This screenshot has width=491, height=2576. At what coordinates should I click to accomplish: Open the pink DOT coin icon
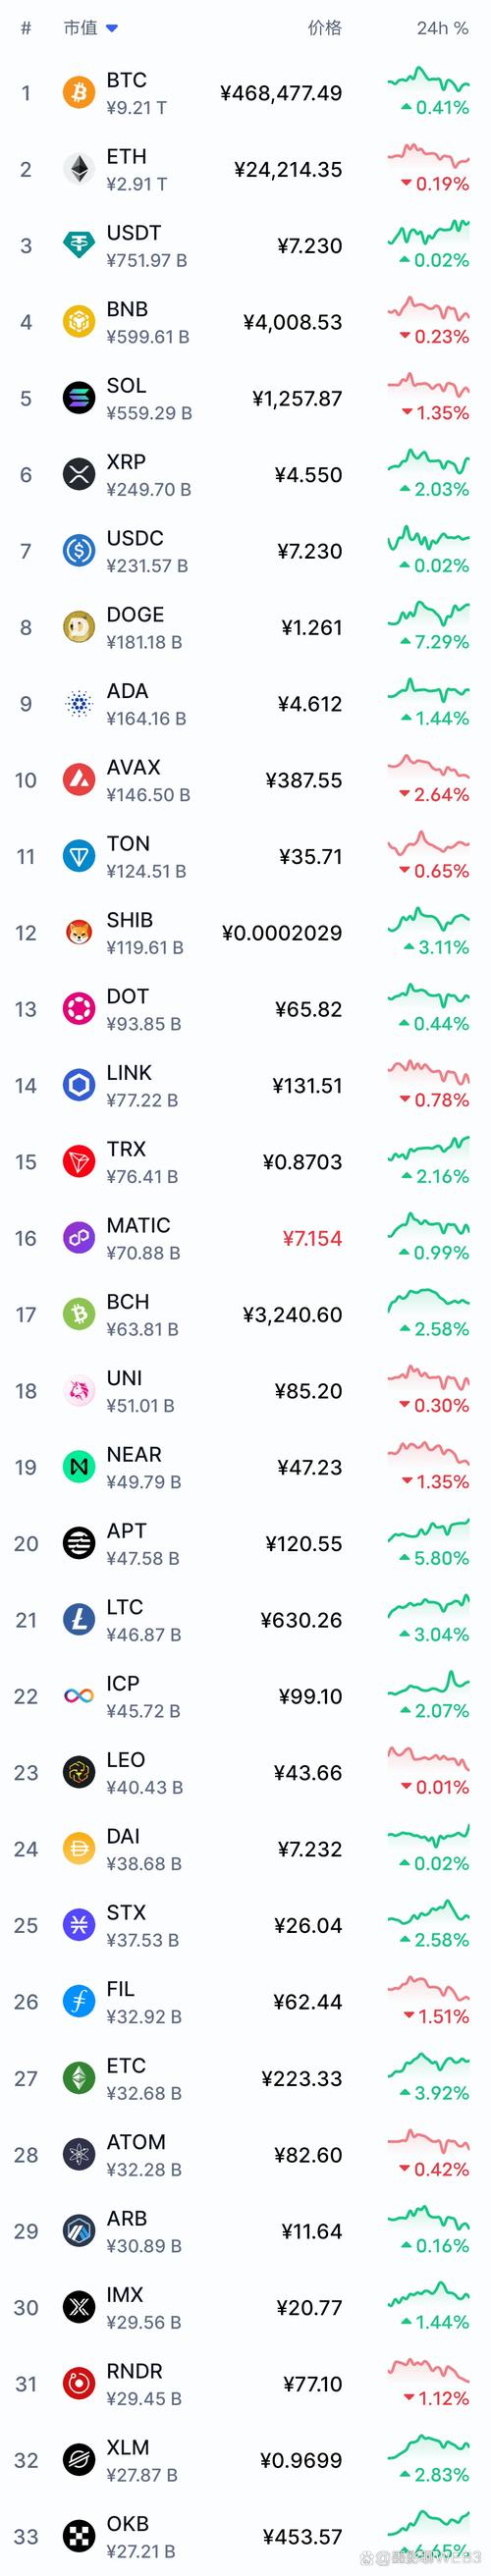tap(79, 1009)
